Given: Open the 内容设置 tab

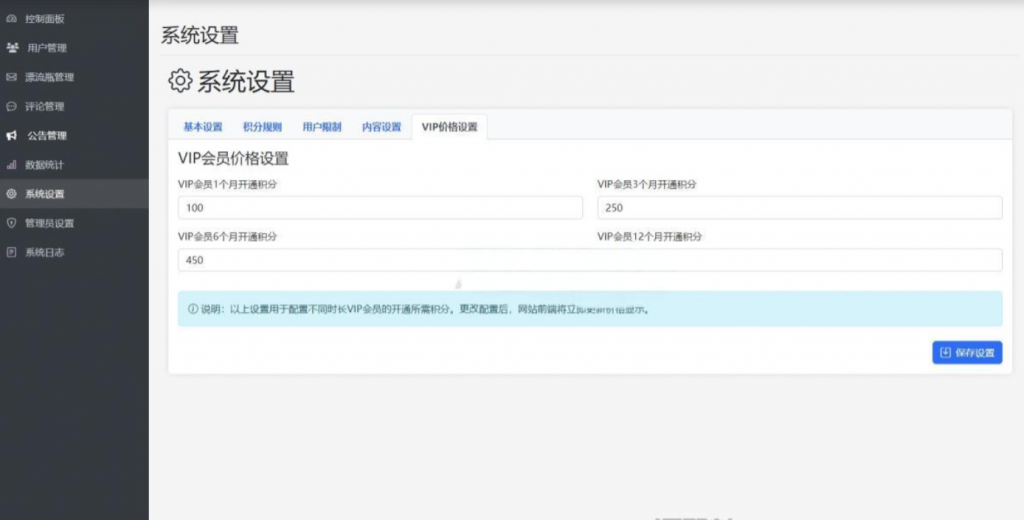Looking at the screenshot, I should click(381, 127).
